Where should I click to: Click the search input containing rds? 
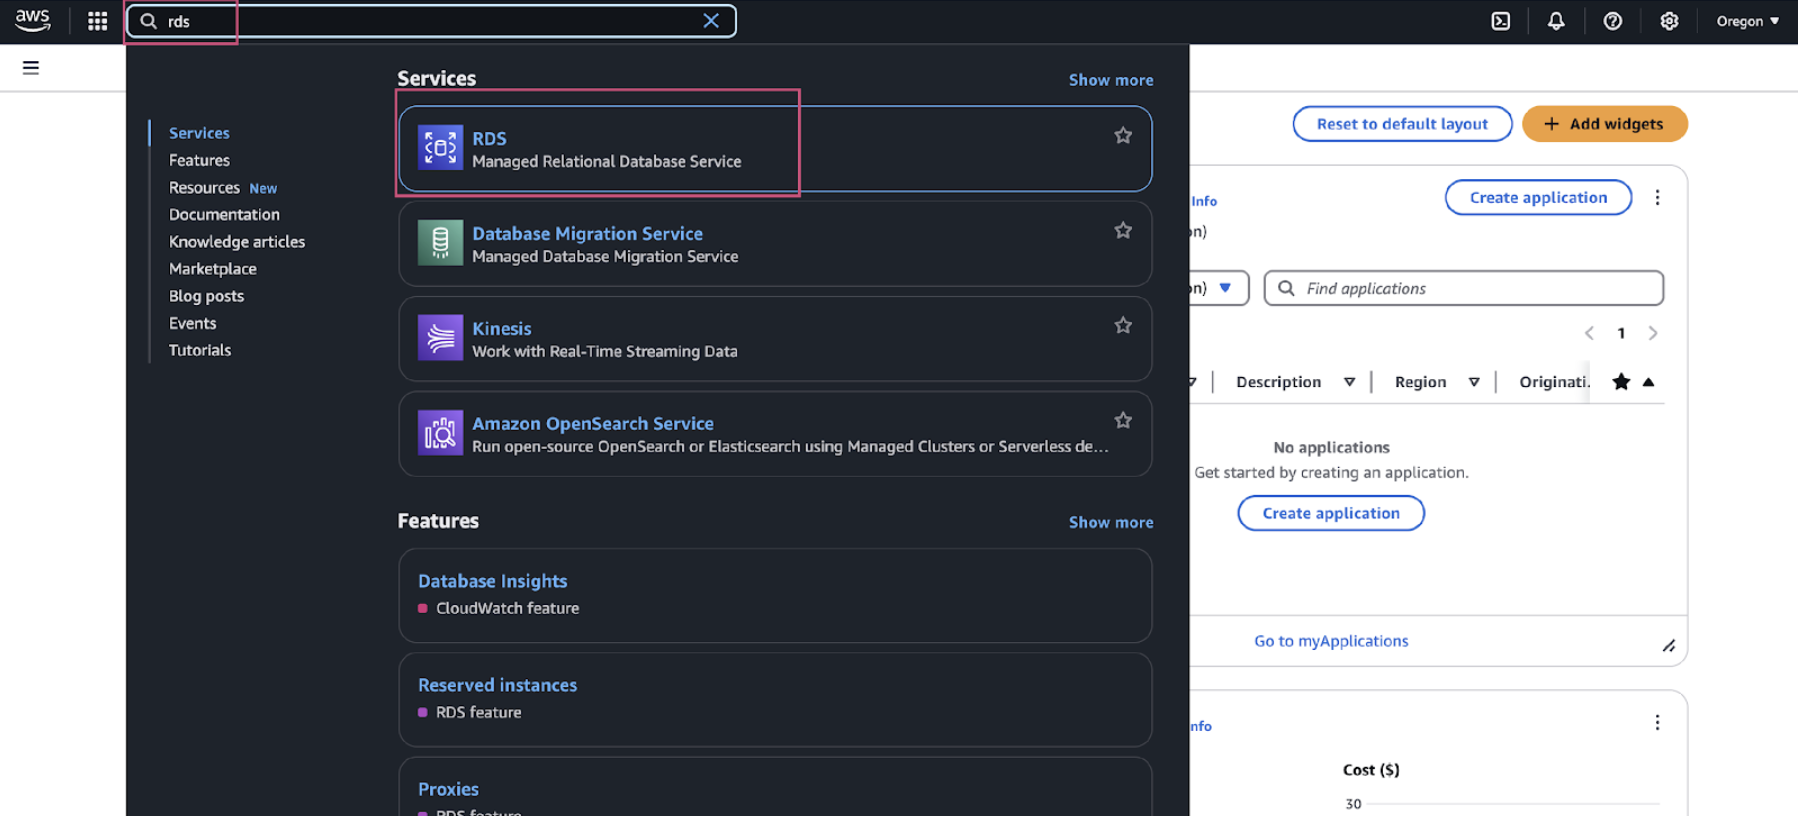[x=430, y=21]
